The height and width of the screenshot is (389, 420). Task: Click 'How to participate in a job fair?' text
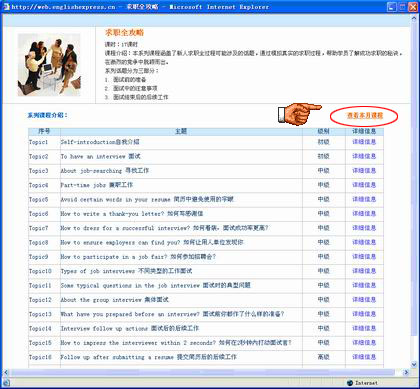click(x=114, y=256)
